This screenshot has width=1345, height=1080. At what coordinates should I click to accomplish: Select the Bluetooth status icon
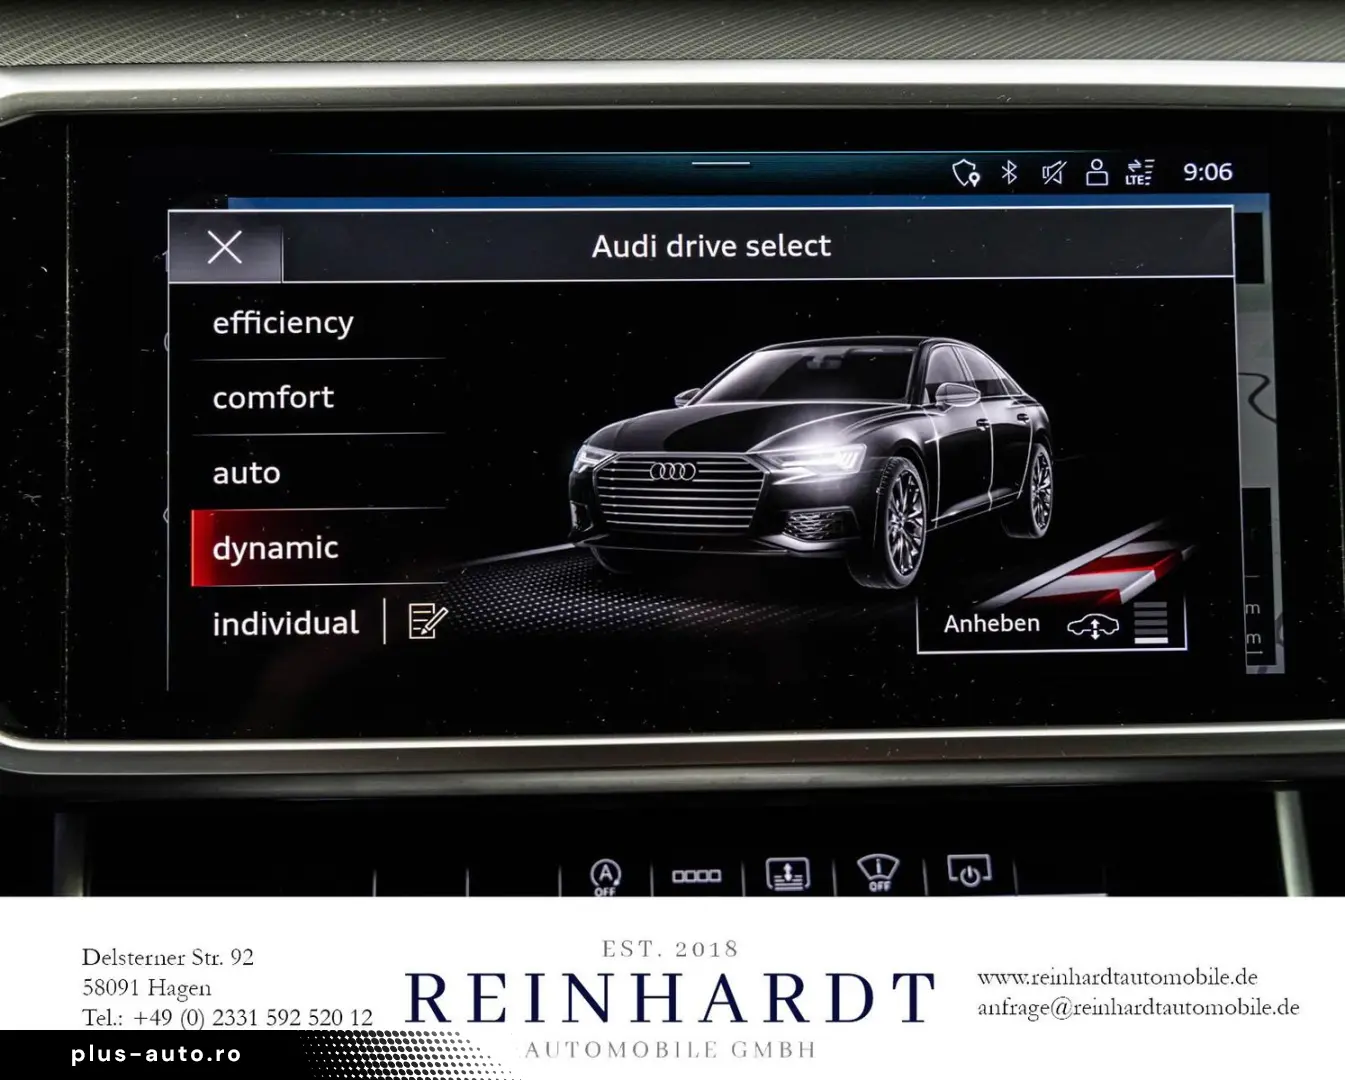(1007, 171)
